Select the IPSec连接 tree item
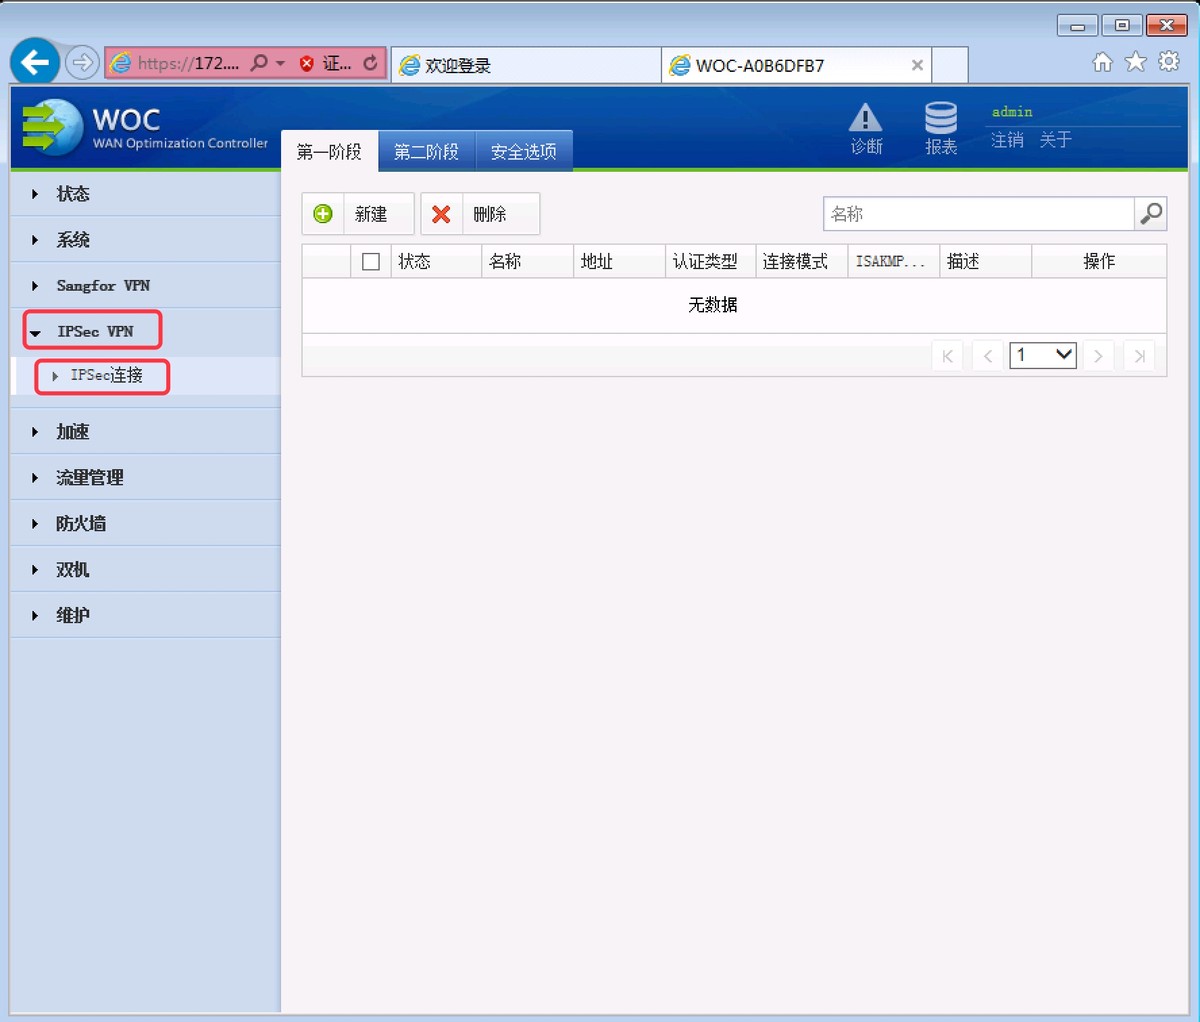This screenshot has width=1200, height=1022. tap(105, 377)
